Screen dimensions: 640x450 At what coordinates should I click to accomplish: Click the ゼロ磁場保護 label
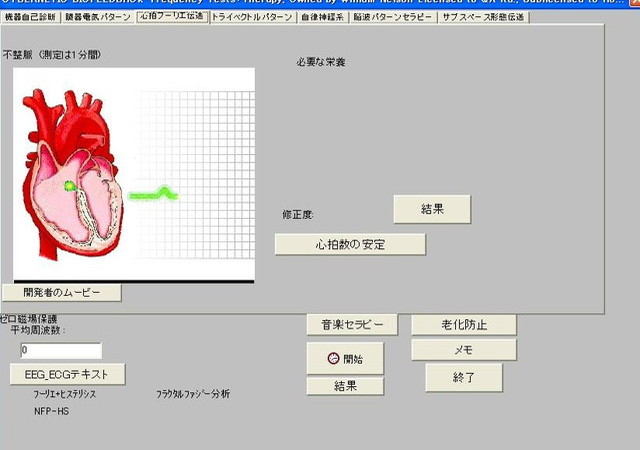tap(29, 319)
